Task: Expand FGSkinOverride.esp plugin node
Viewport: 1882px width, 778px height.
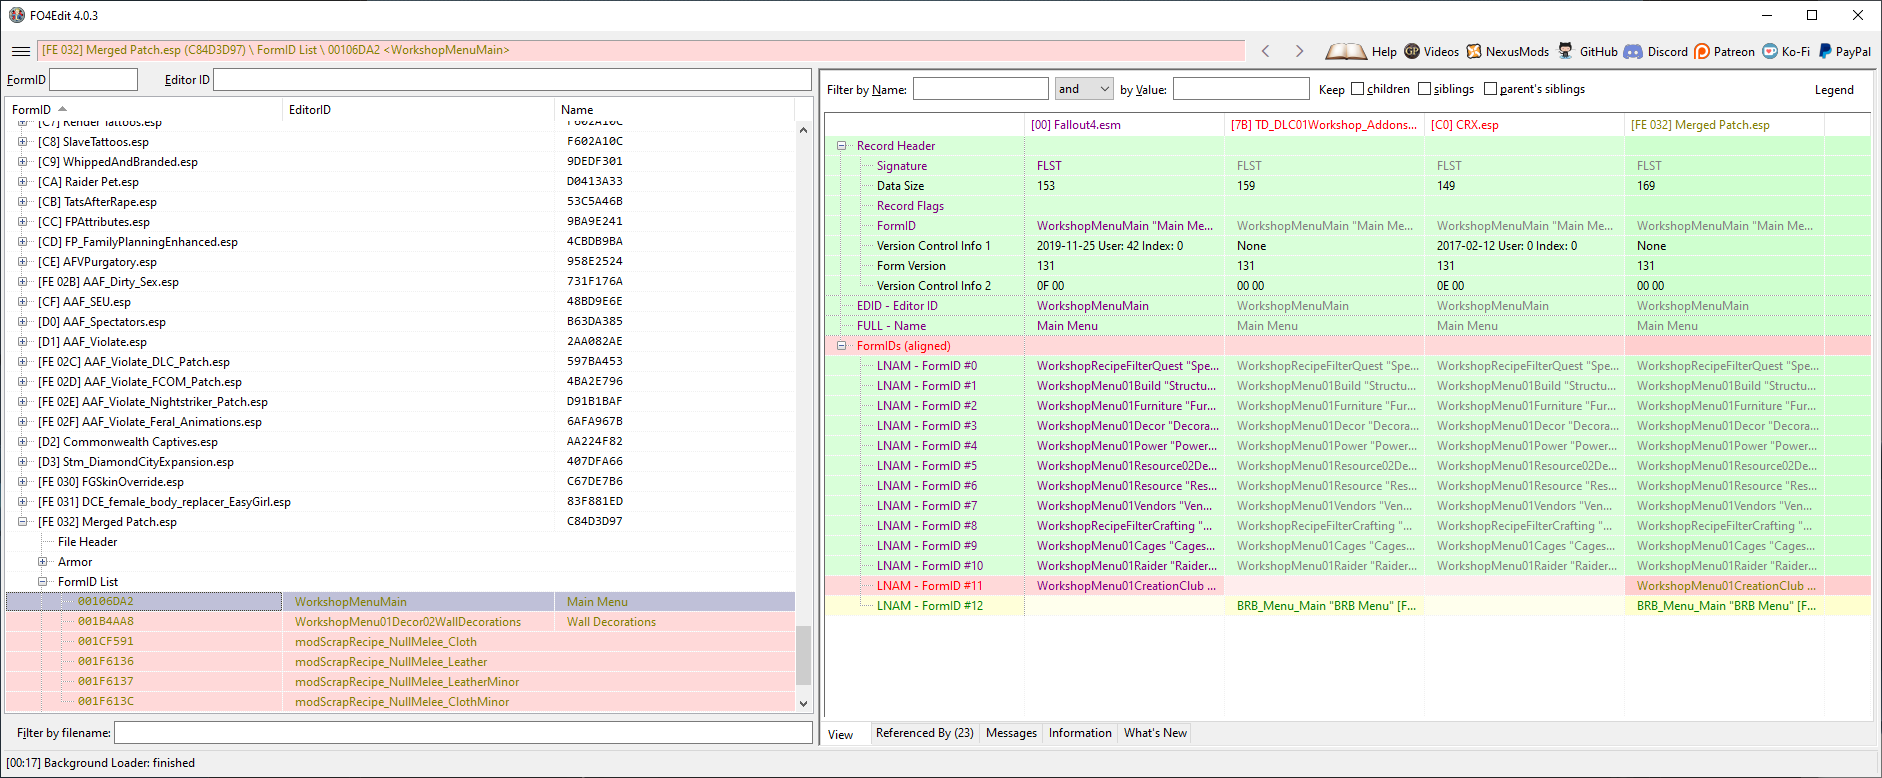Action: pyautogui.click(x=23, y=482)
